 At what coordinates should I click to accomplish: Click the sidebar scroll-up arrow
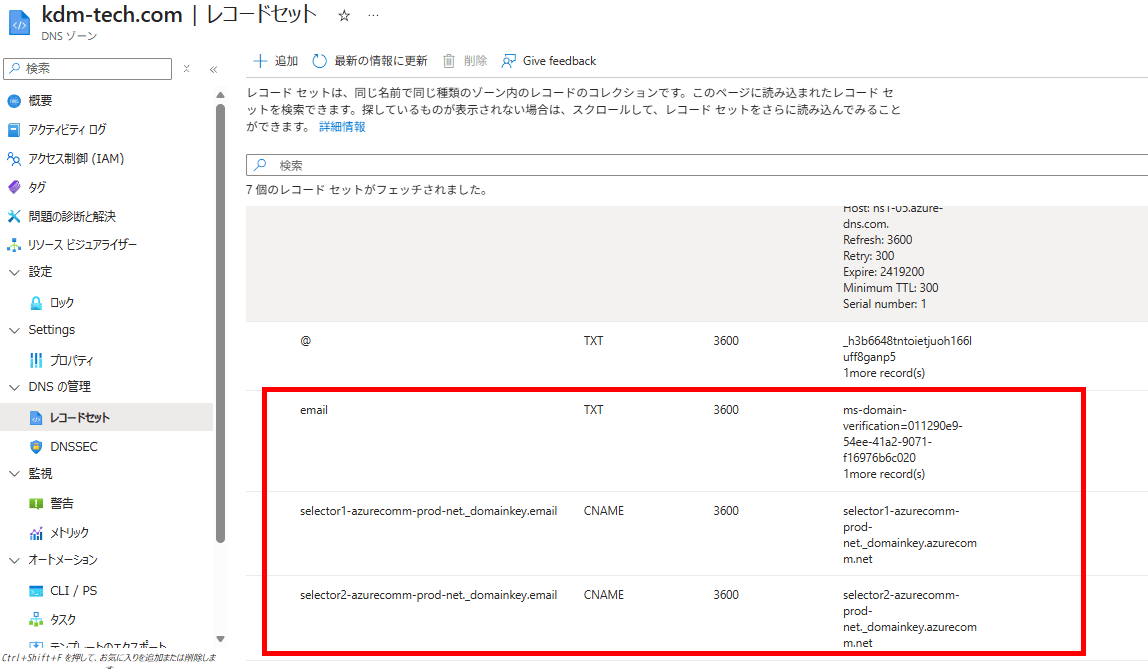coord(220,95)
